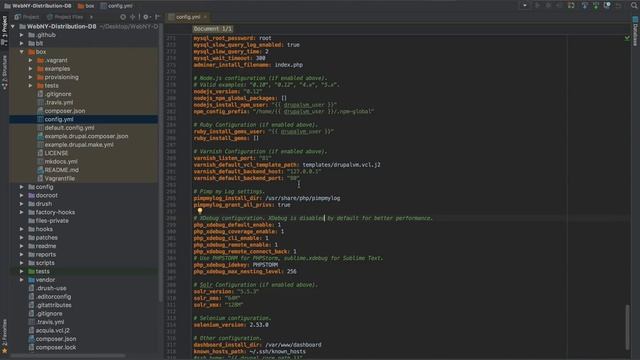This screenshot has width=640, height=360.
Task: Click the editor vertical scrollbar thumb
Action: [627, 327]
